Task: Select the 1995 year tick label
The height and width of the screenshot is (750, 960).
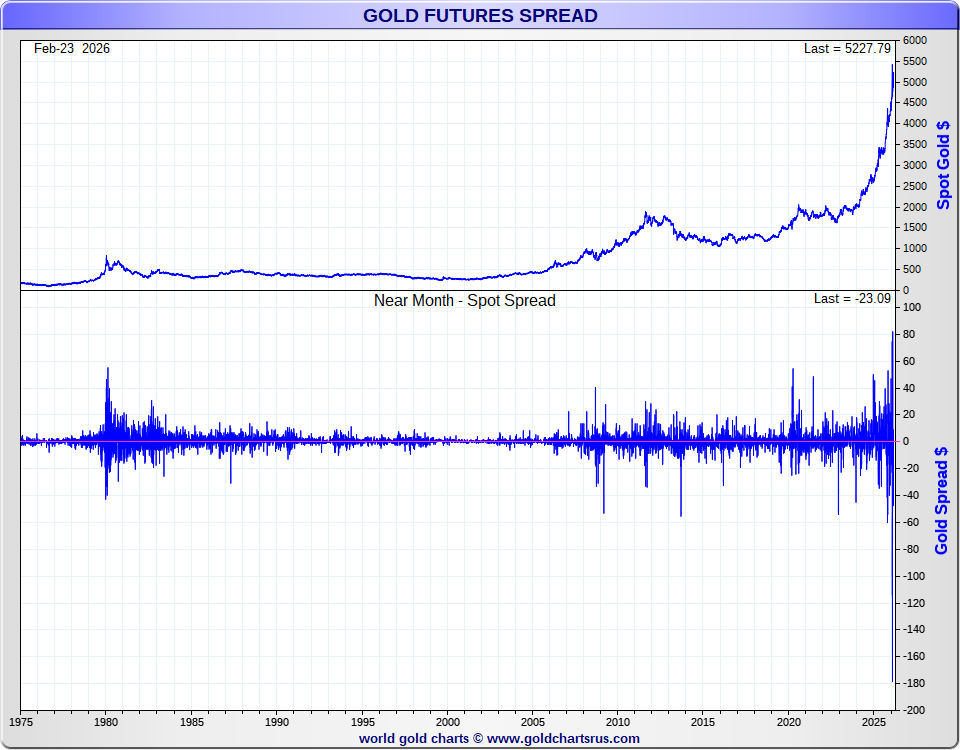Action: (363, 722)
